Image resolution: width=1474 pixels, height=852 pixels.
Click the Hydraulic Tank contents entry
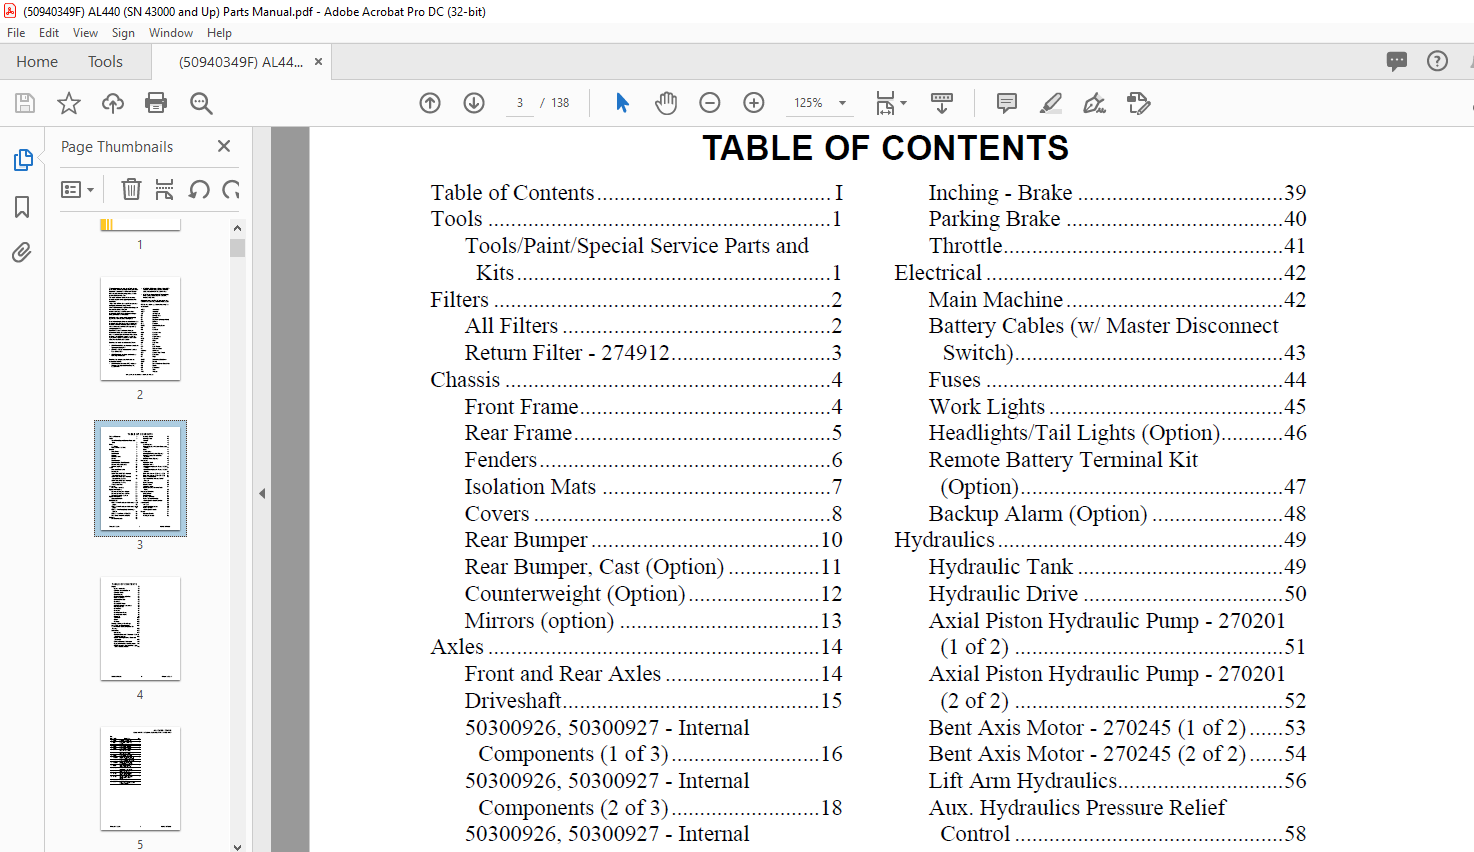click(x=1117, y=567)
